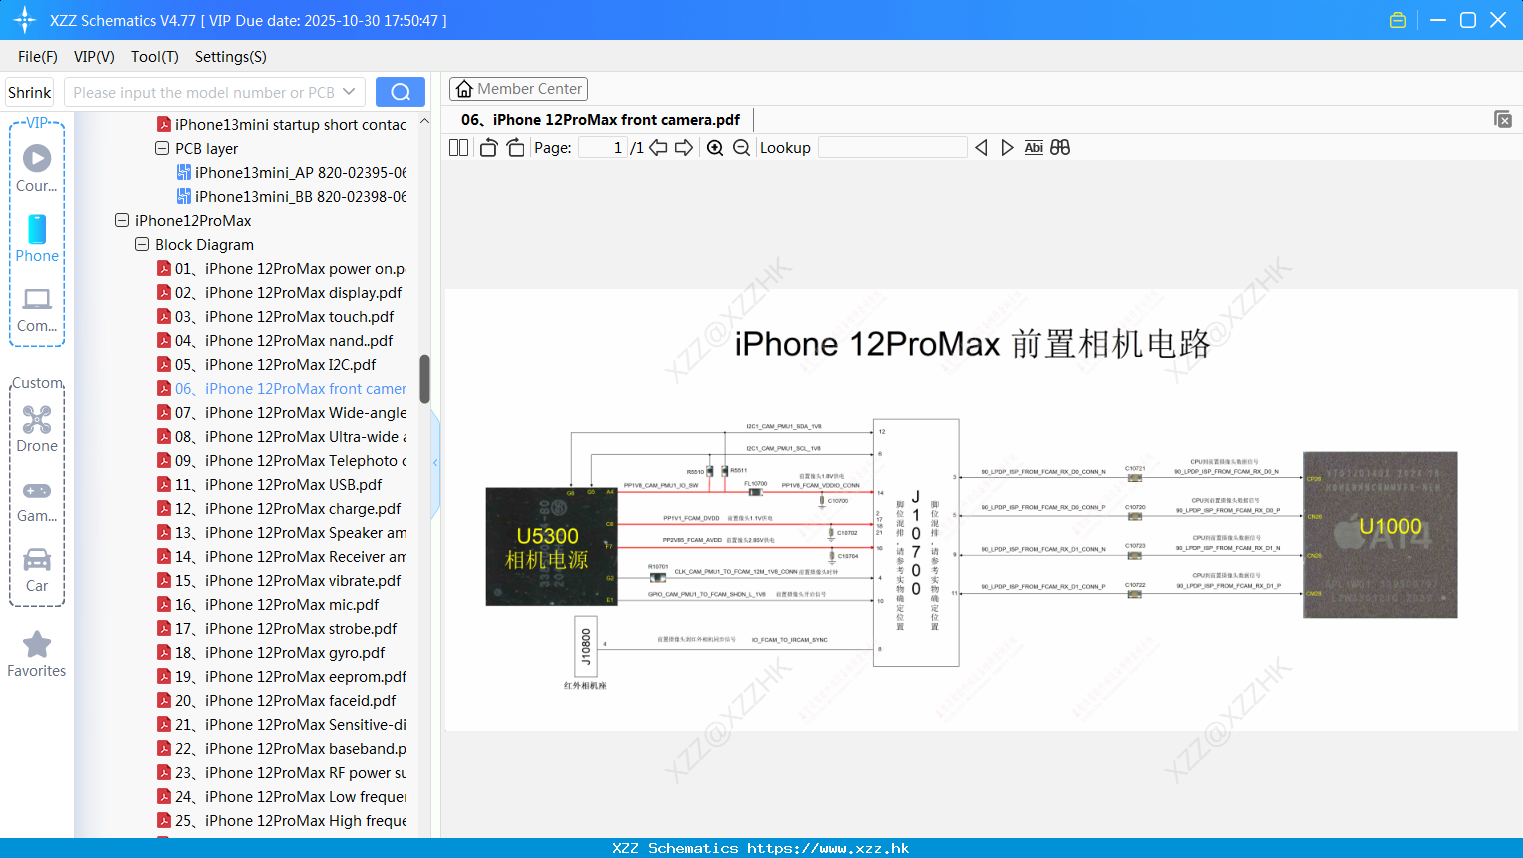This screenshot has height=858, width=1523.
Task: Open the Game console category
Action: pos(37,501)
